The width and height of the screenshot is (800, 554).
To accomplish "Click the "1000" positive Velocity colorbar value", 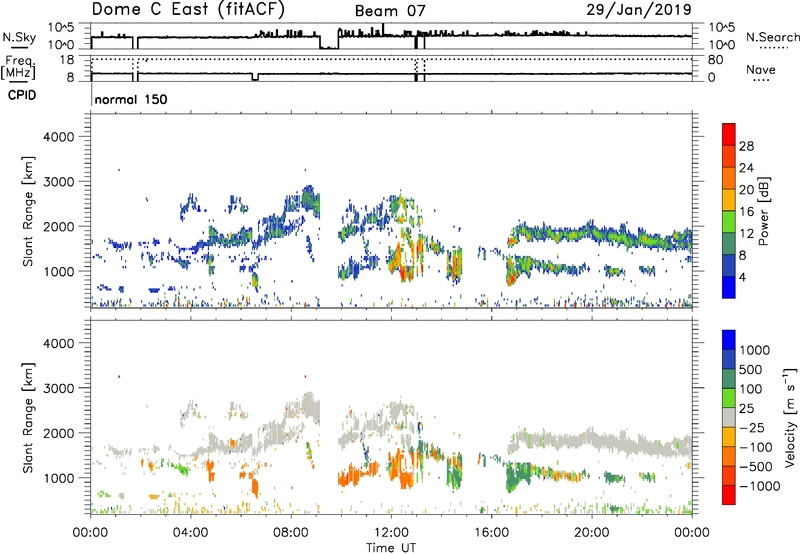I will point(755,350).
